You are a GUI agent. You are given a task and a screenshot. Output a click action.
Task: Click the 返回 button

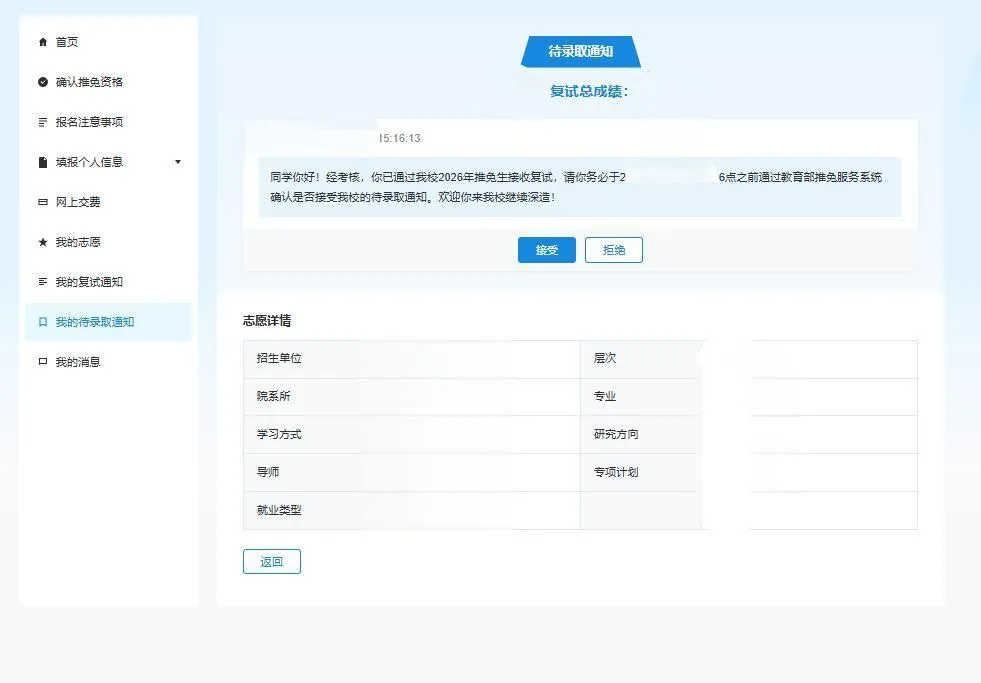[272, 562]
